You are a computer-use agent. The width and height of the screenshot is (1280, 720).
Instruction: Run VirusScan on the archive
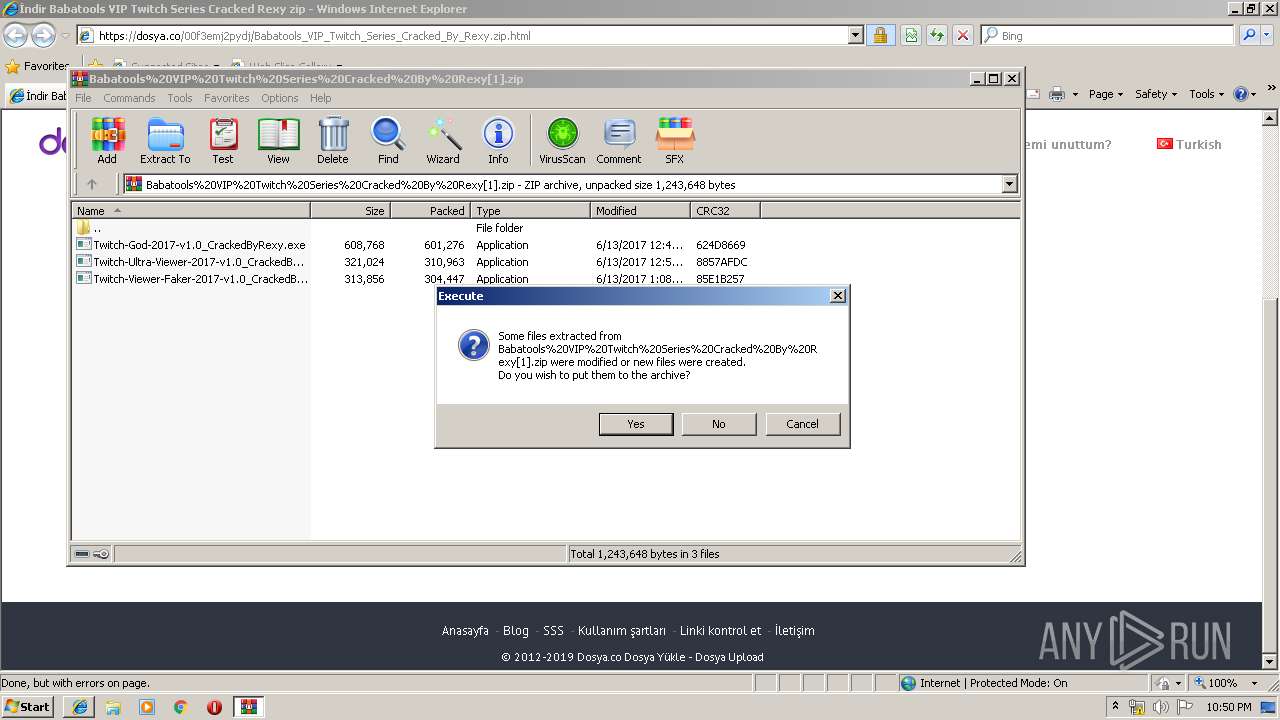562,140
